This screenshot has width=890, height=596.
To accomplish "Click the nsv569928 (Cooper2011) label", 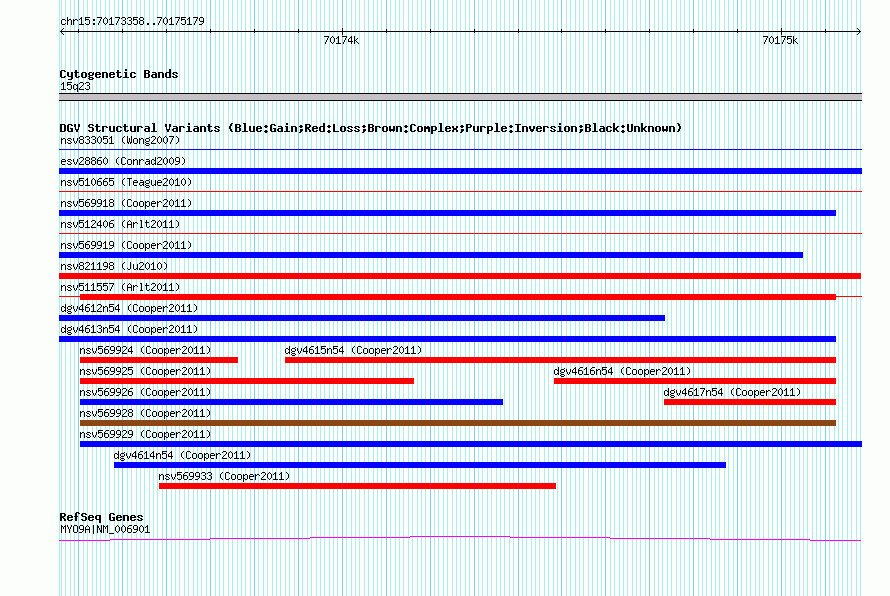I will tap(145, 413).
